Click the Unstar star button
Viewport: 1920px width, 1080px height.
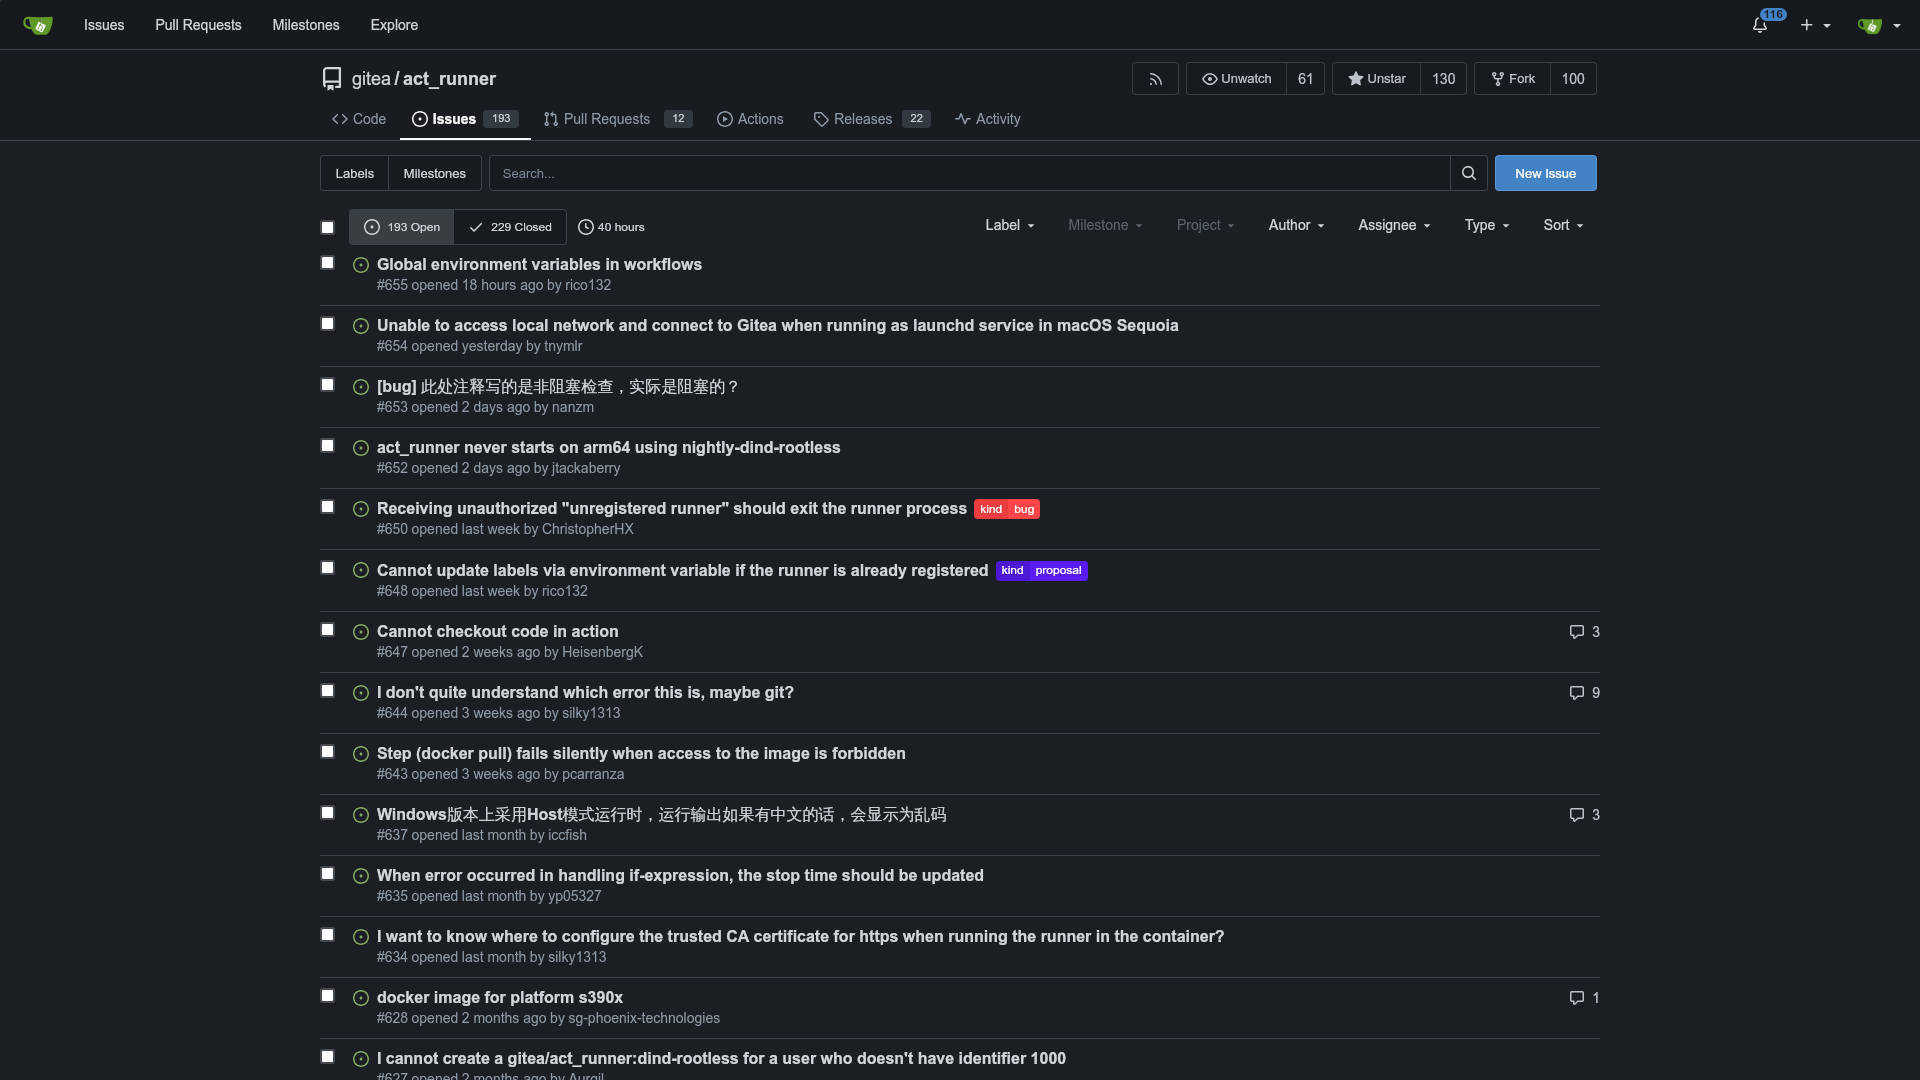[x=1376, y=79]
